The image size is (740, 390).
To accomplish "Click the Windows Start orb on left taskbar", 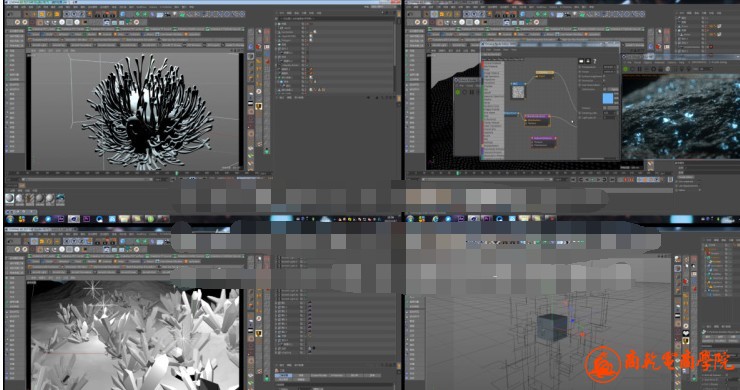I will coord(10,219).
